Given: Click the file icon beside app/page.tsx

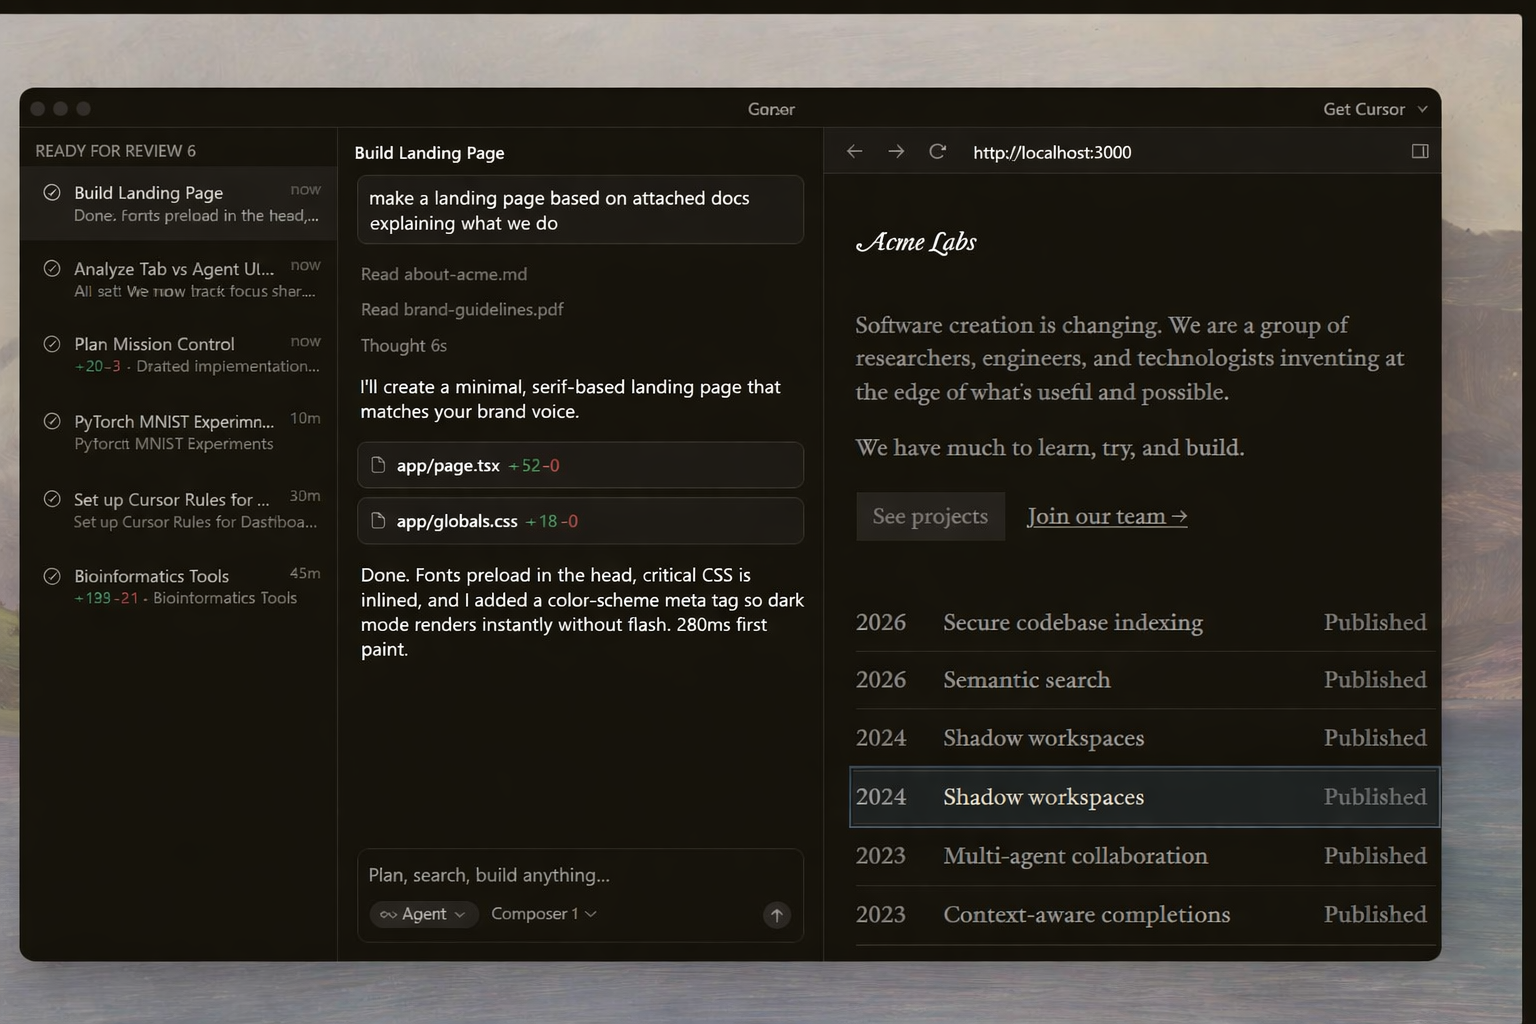Looking at the screenshot, I should coord(378,465).
